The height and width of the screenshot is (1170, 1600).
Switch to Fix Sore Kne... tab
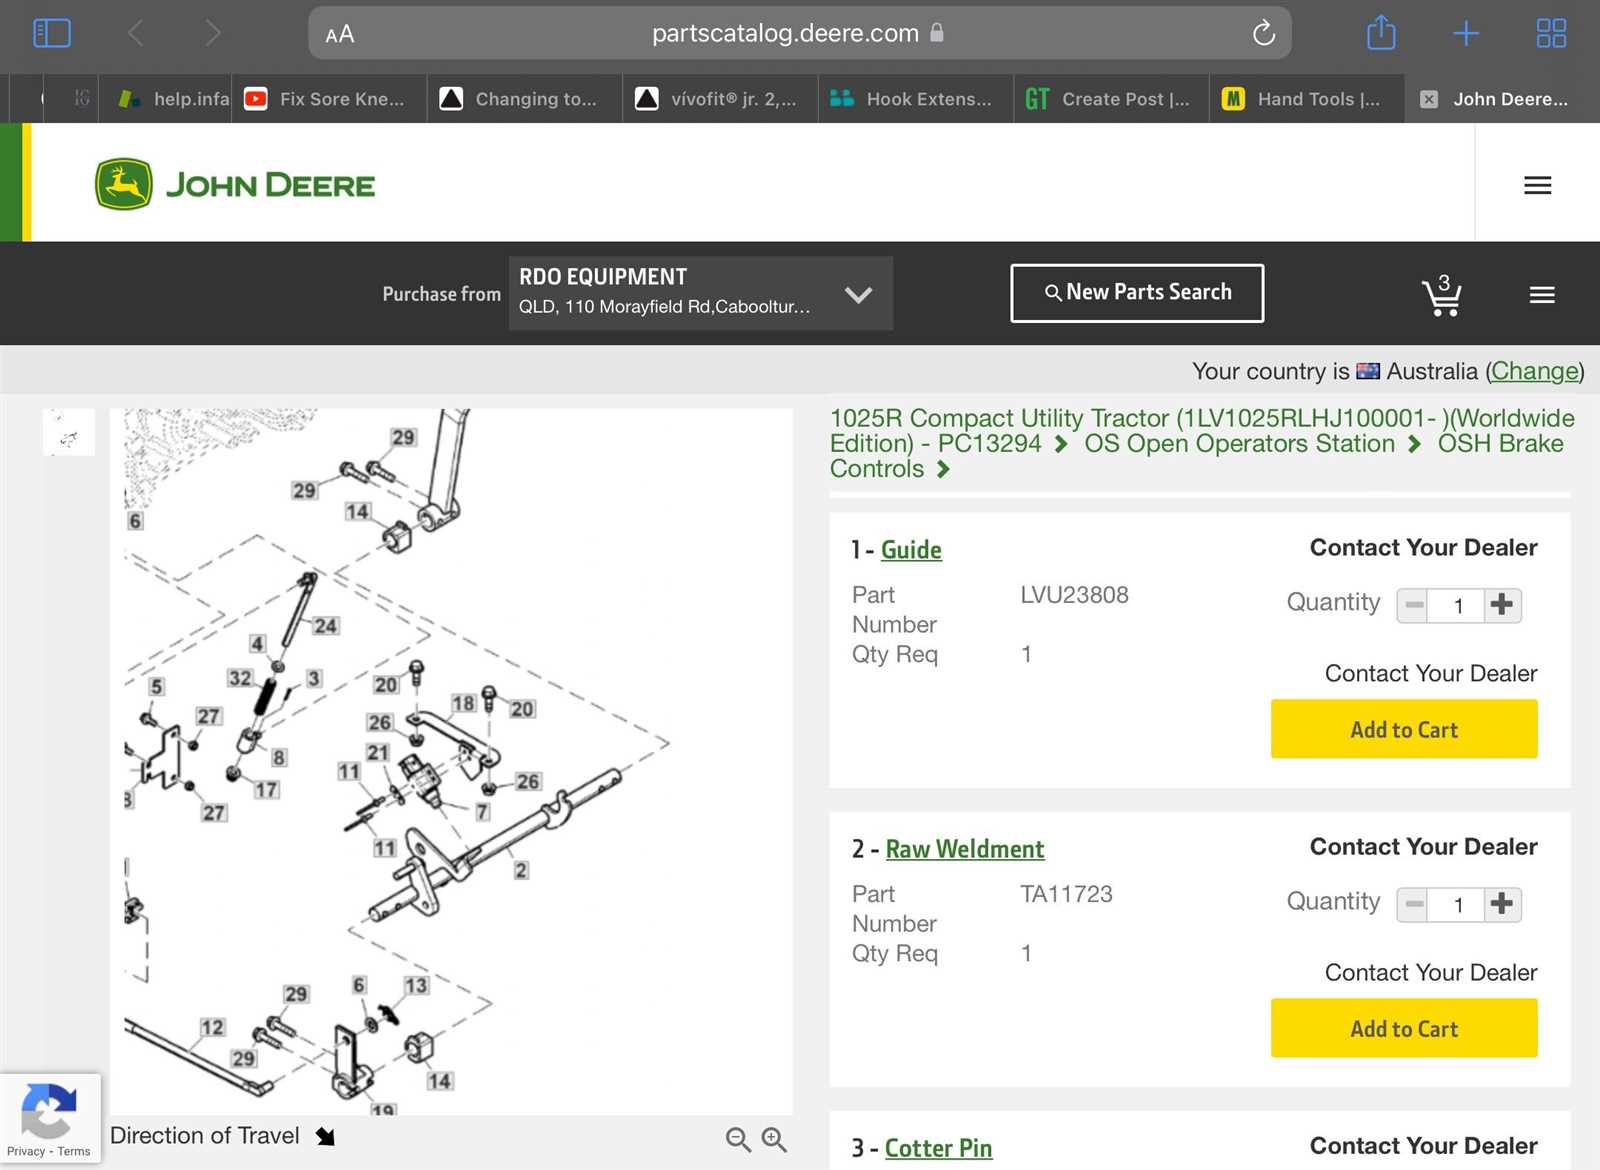330,99
